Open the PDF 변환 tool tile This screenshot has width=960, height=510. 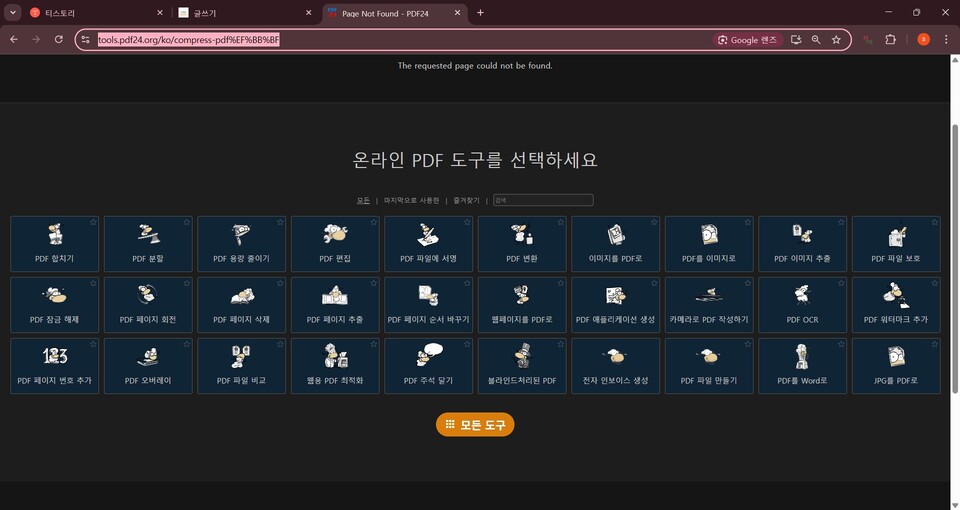pyautogui.click(x=522, y=244)
